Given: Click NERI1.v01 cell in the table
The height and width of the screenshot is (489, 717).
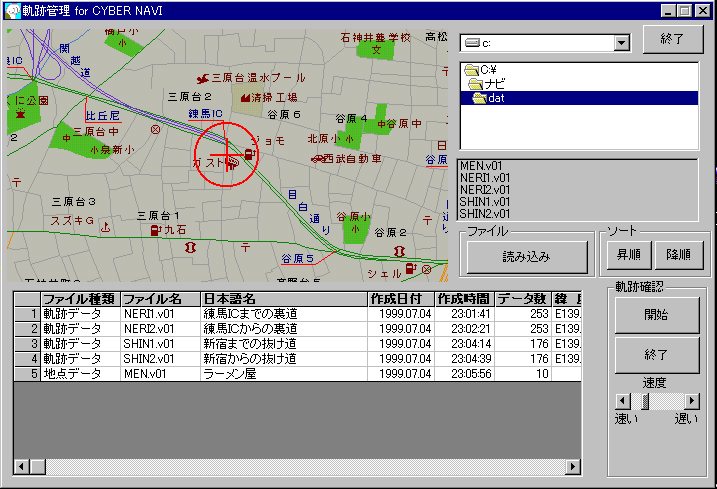Looking at the screenshot, I should [x=161, y=314].
